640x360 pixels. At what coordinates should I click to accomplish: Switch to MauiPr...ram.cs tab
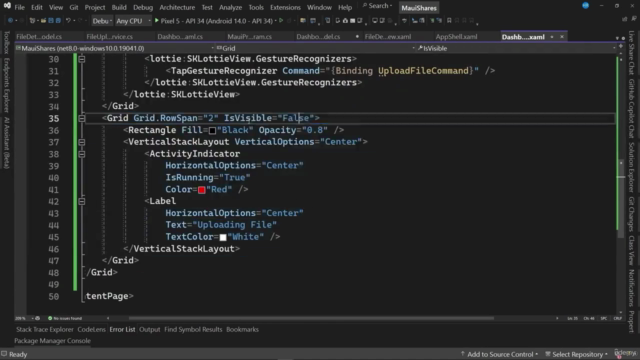click(x=249, y=37)
